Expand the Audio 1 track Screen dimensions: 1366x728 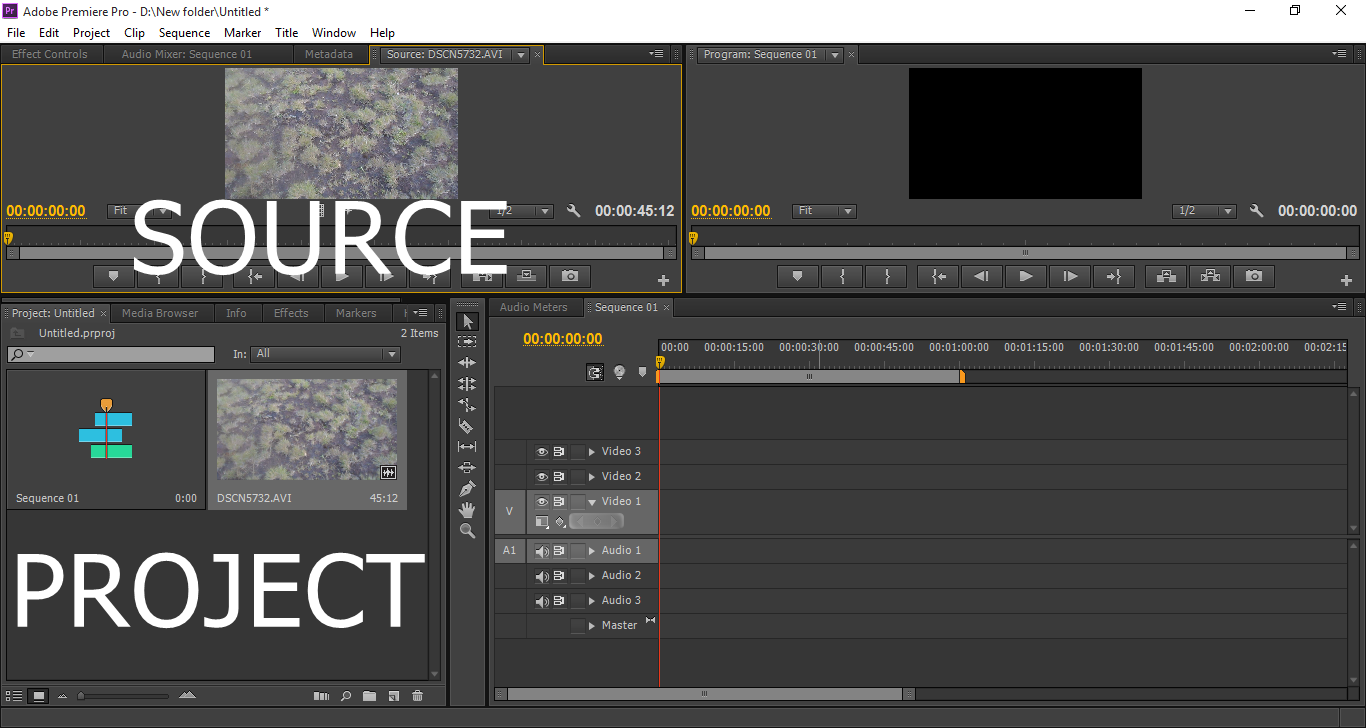point(592,551)
